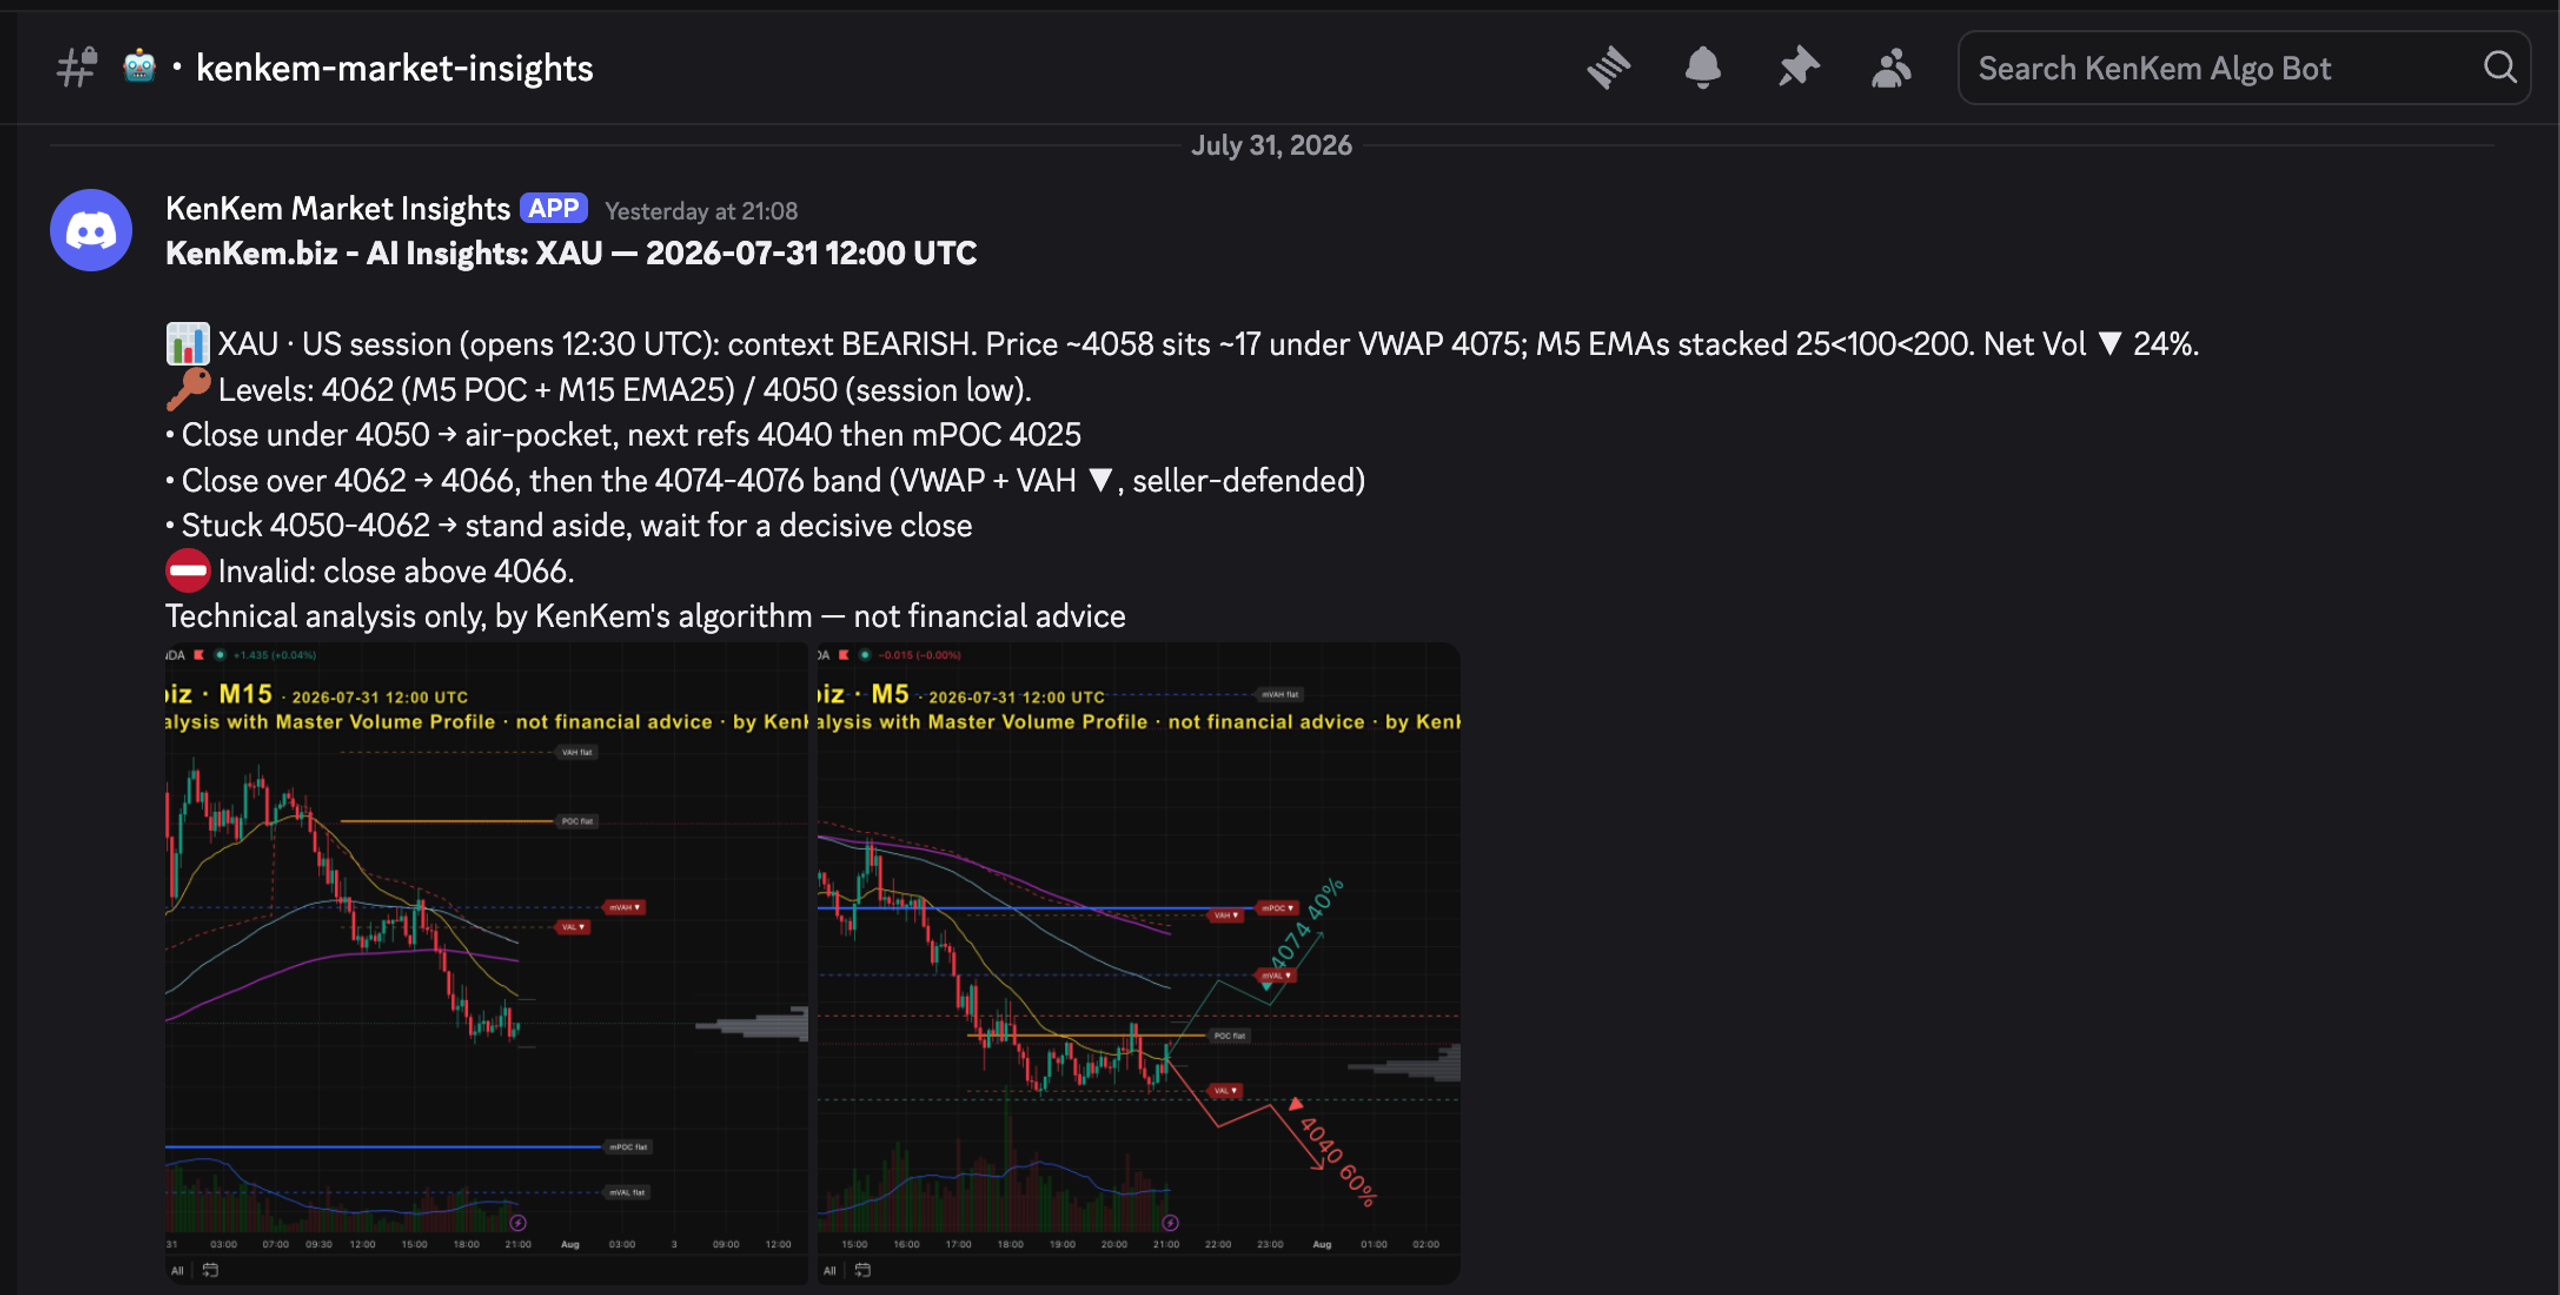Click the robot emoji in channel title
Viewport: 2560px width, 1295px height.
click(x=139, y=67)
